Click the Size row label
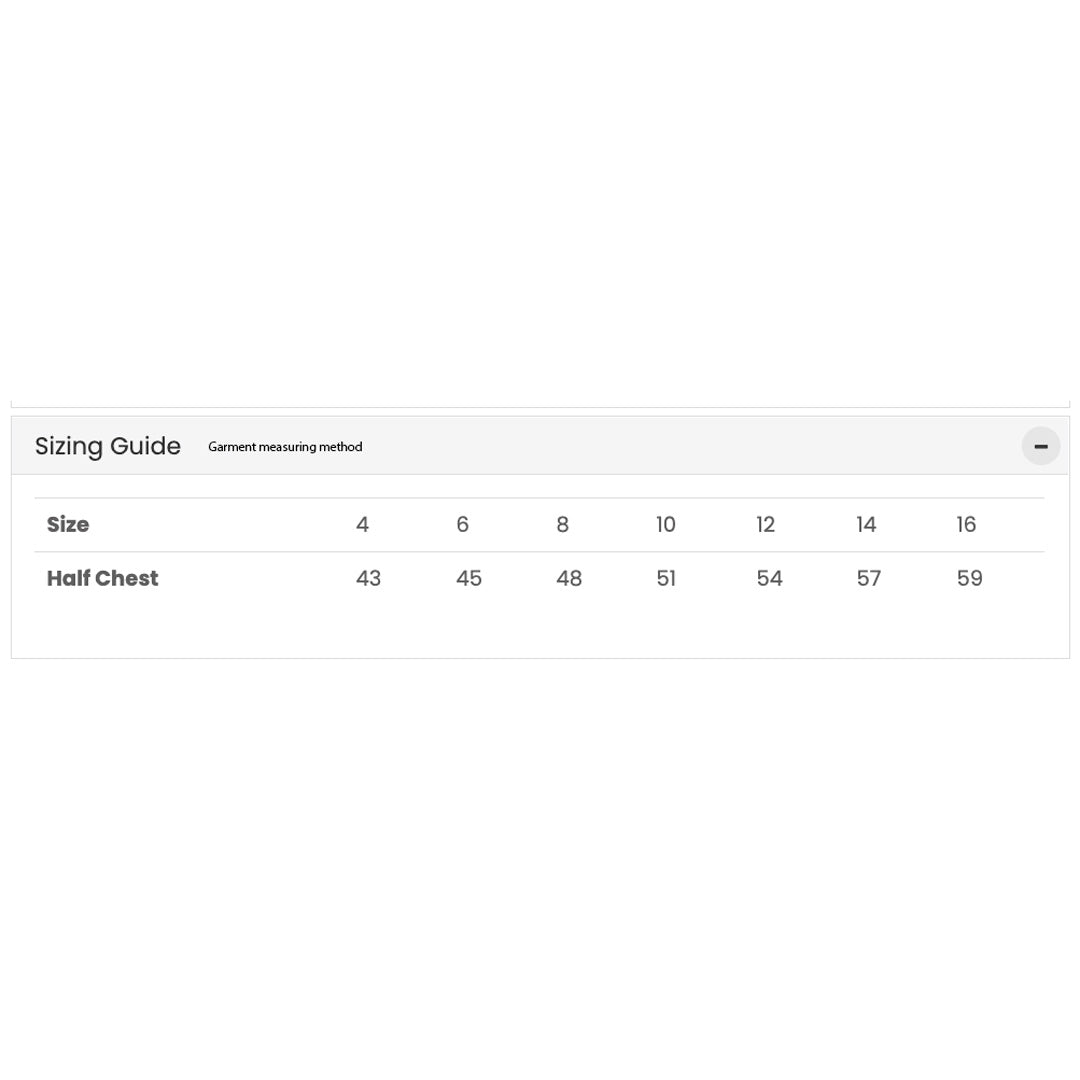This screenshot has height=1080, width=1080. tap(68, 525)
